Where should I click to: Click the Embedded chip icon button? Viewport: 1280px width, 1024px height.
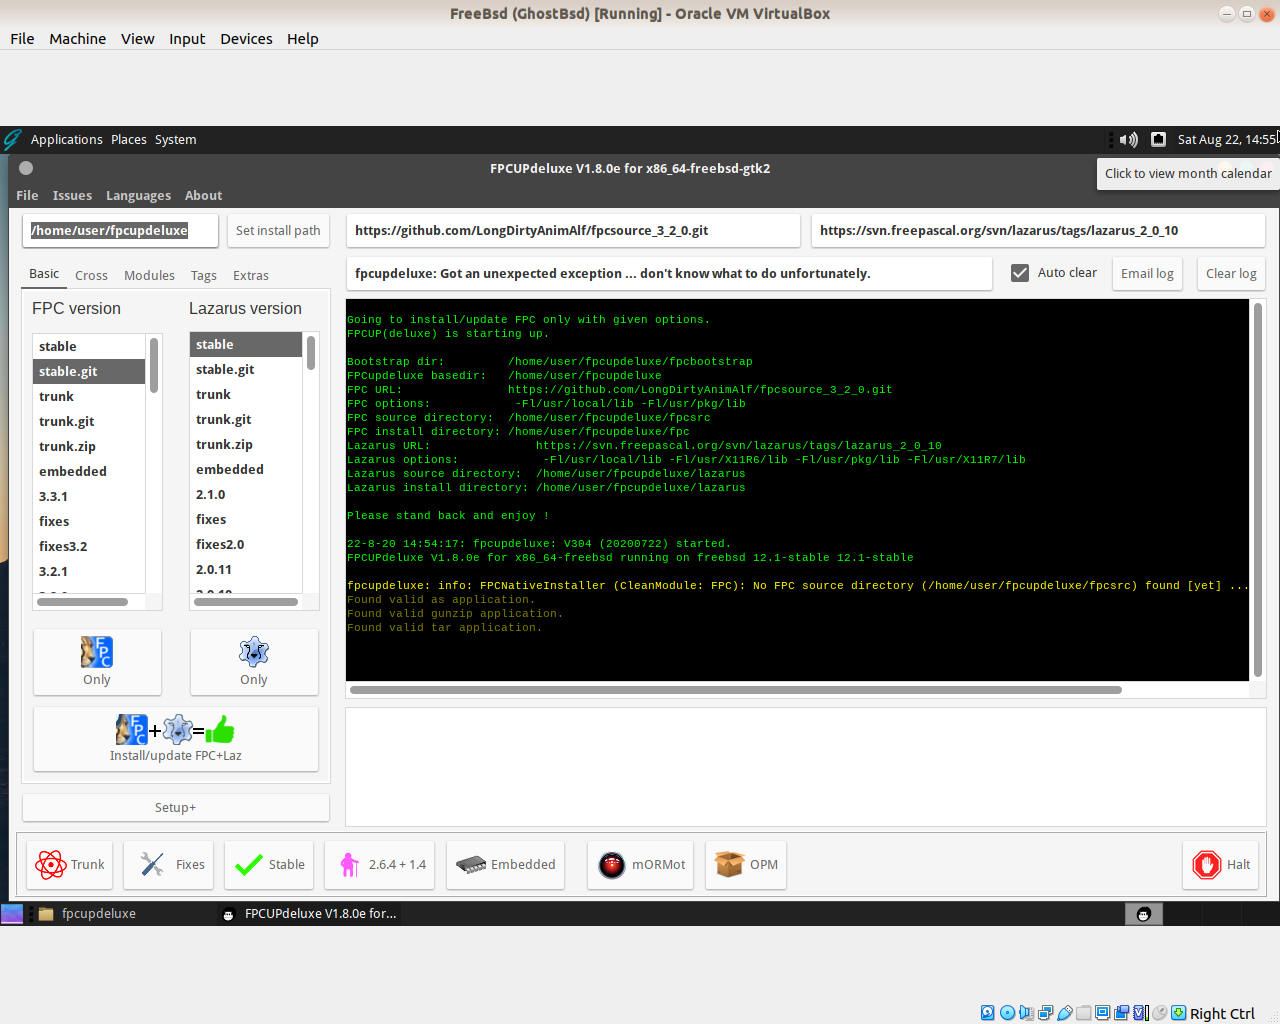coord(505,865)
